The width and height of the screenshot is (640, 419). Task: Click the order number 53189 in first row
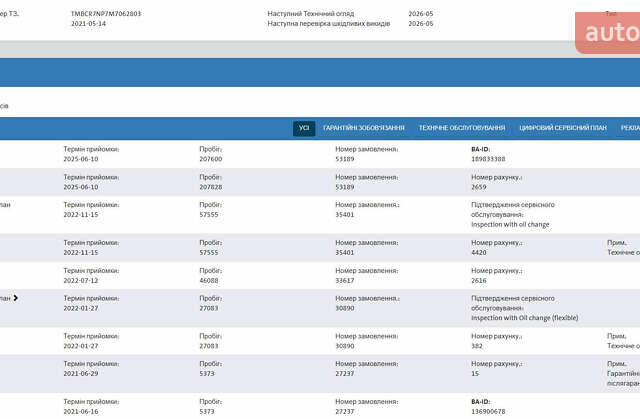345,159
